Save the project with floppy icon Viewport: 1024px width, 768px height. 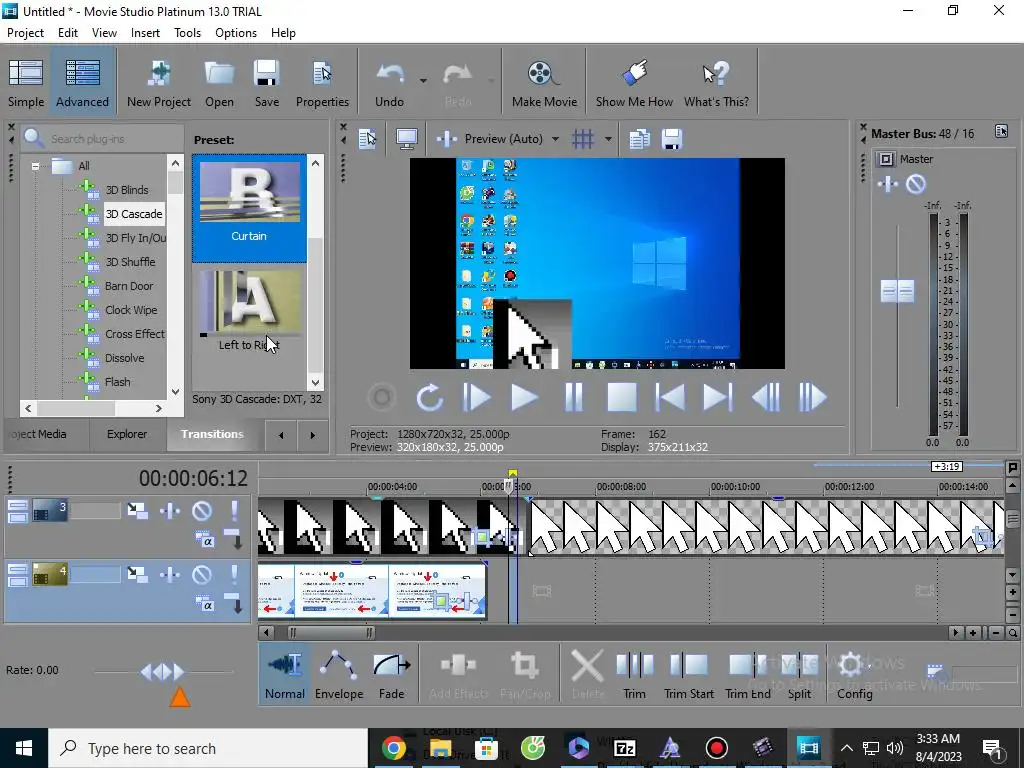(266, 82)
